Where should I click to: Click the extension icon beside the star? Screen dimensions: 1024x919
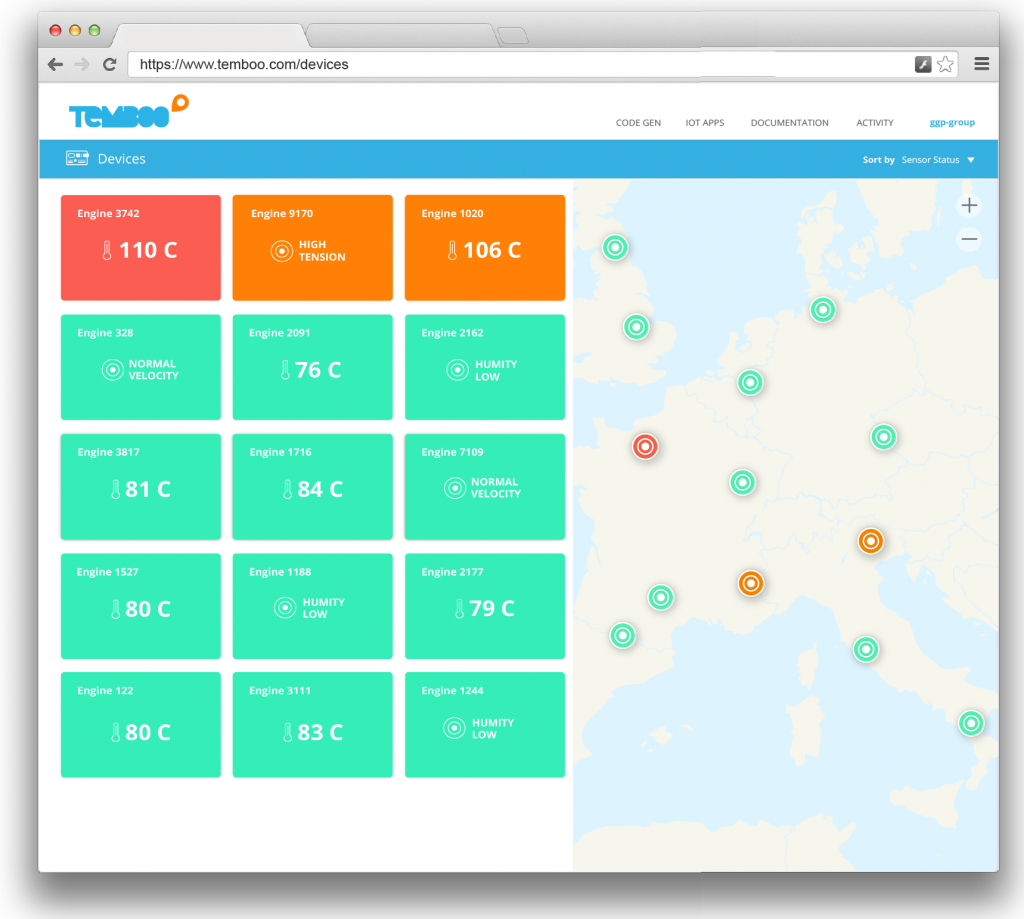tap(923, 64)
